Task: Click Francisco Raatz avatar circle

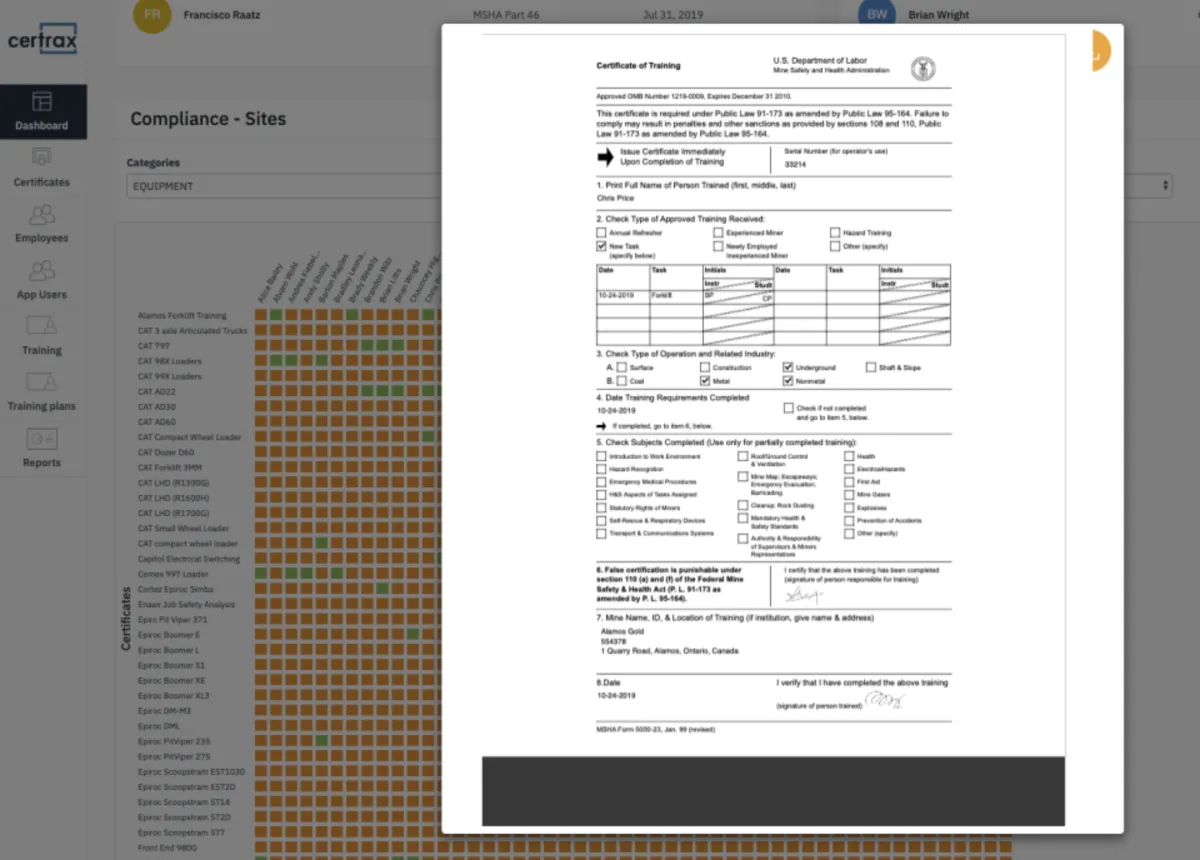Action: click(151, 16)
